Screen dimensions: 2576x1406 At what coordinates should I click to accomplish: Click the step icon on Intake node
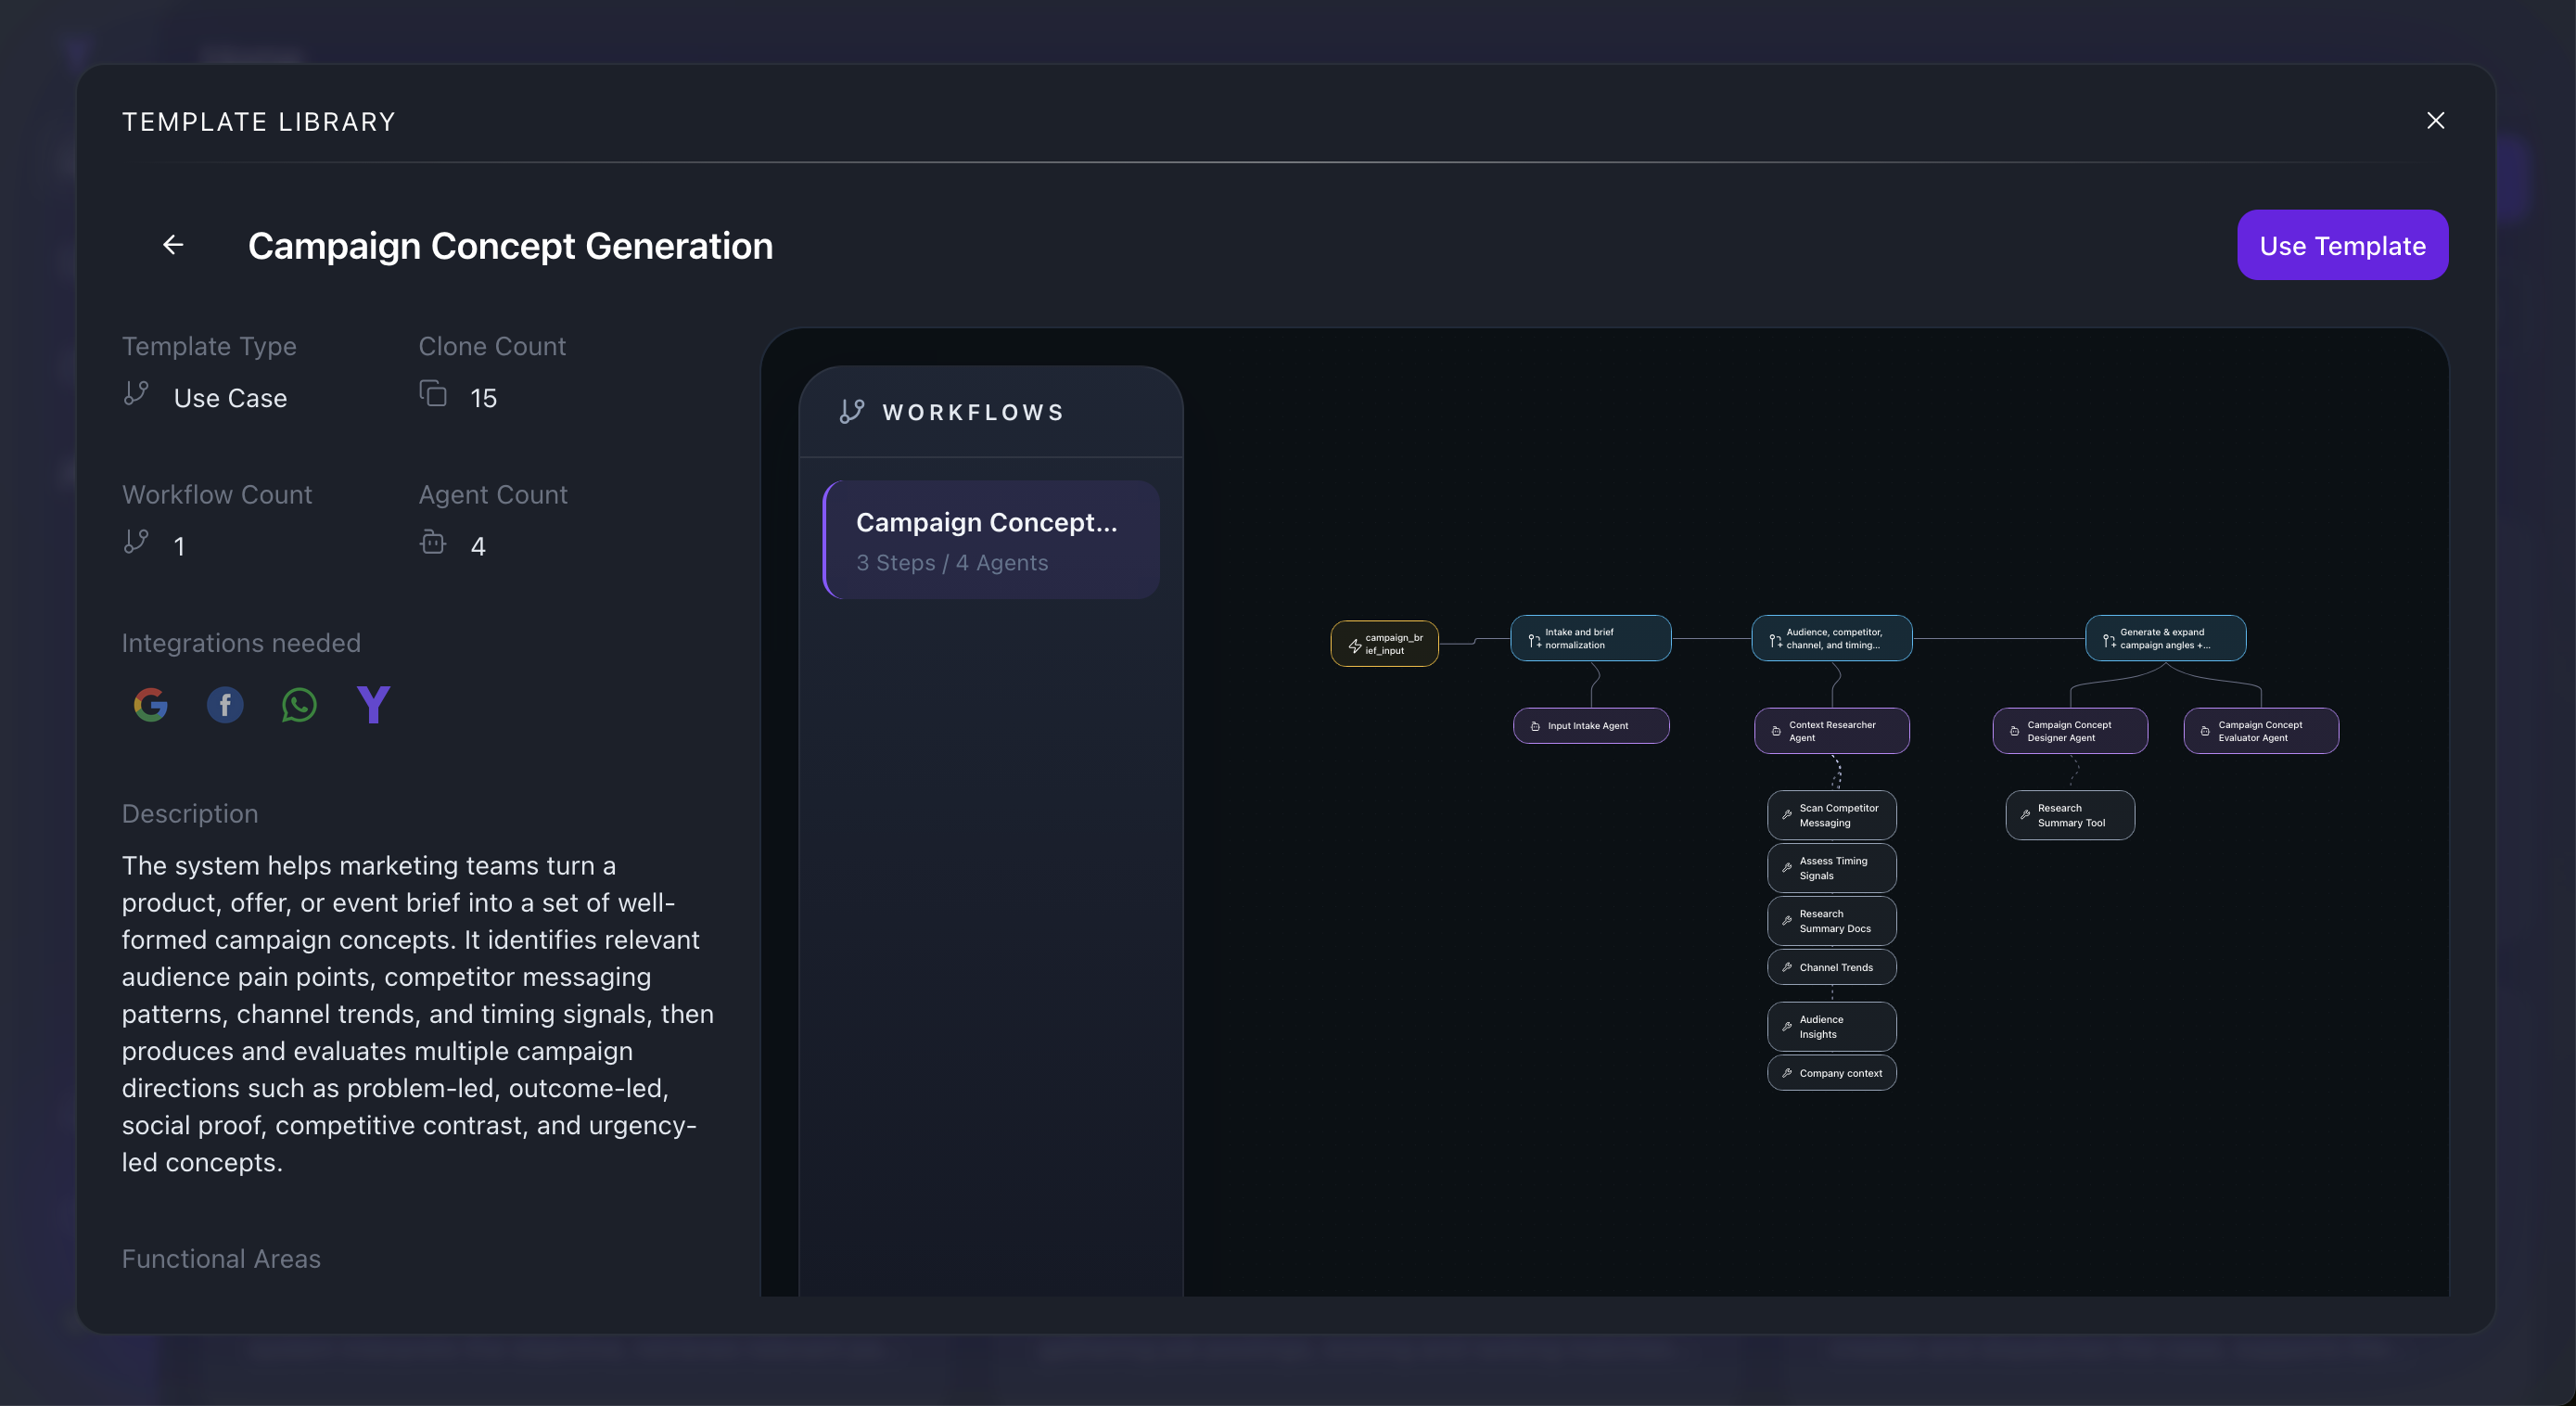[1534, 640]
